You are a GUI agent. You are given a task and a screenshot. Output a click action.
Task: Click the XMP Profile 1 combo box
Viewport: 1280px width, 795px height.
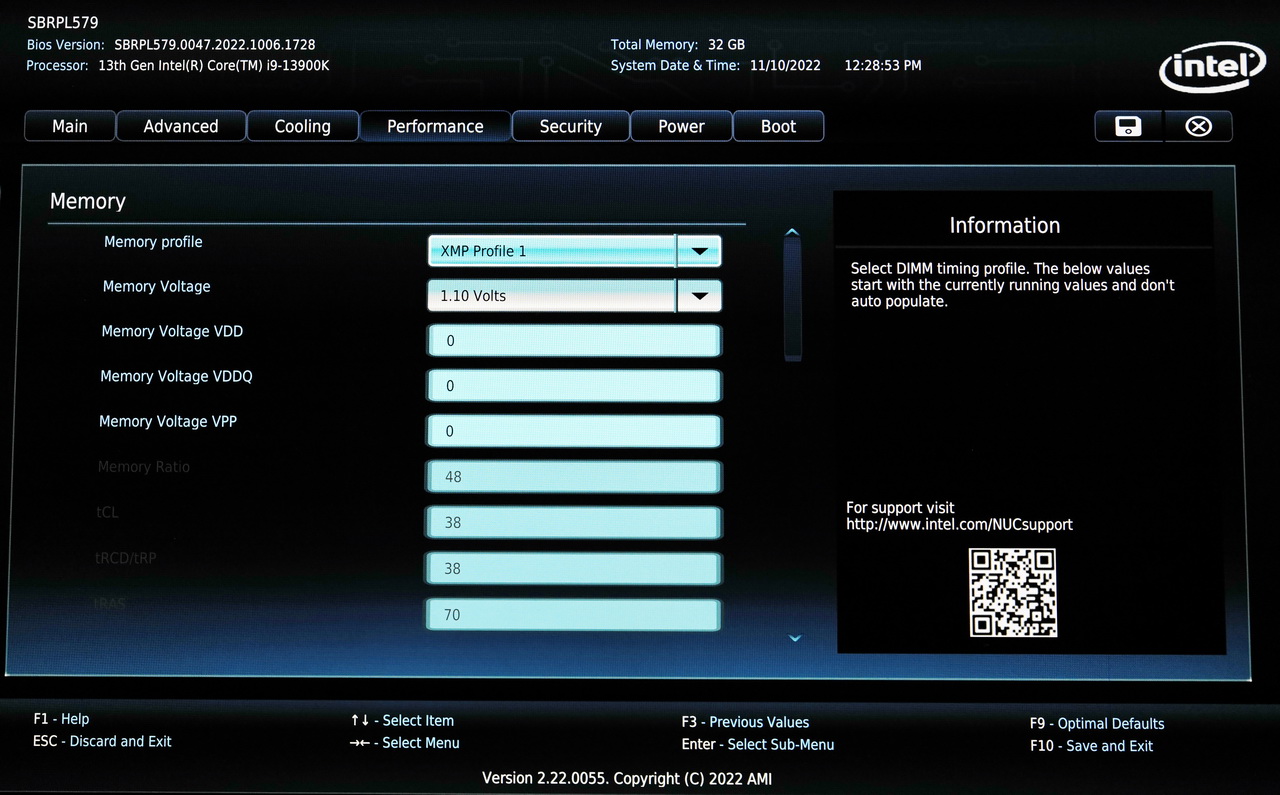point(575,251)
